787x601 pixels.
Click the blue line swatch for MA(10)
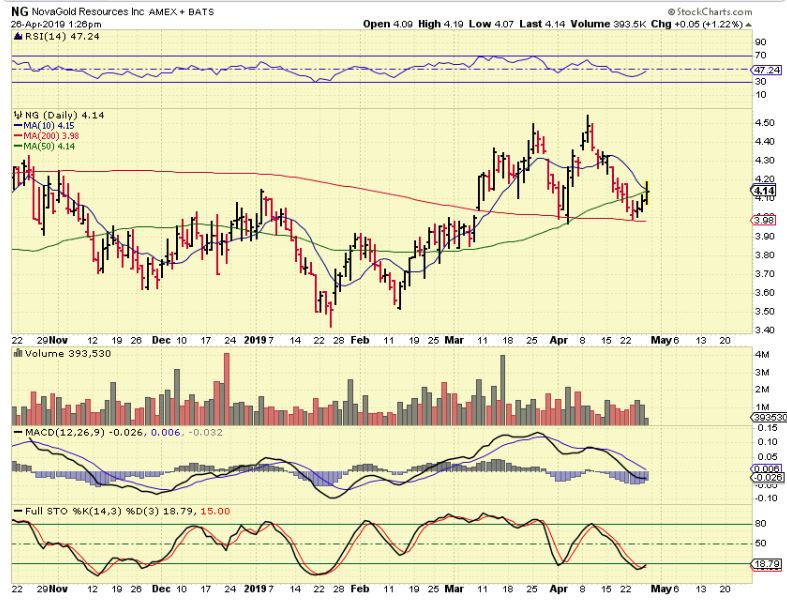(x=18, y=126)
